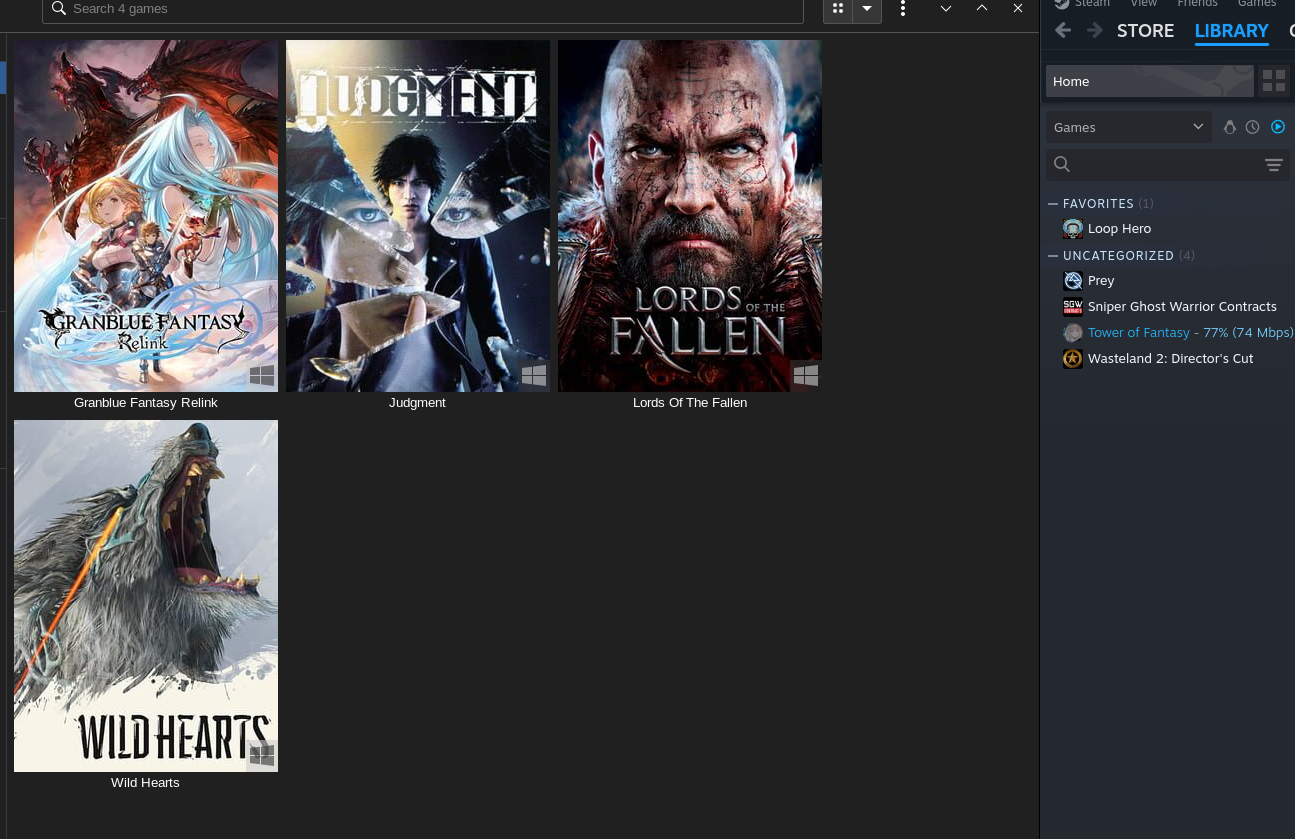
Task: Click the downward chevron in the top bar
Action: point(946,8)
